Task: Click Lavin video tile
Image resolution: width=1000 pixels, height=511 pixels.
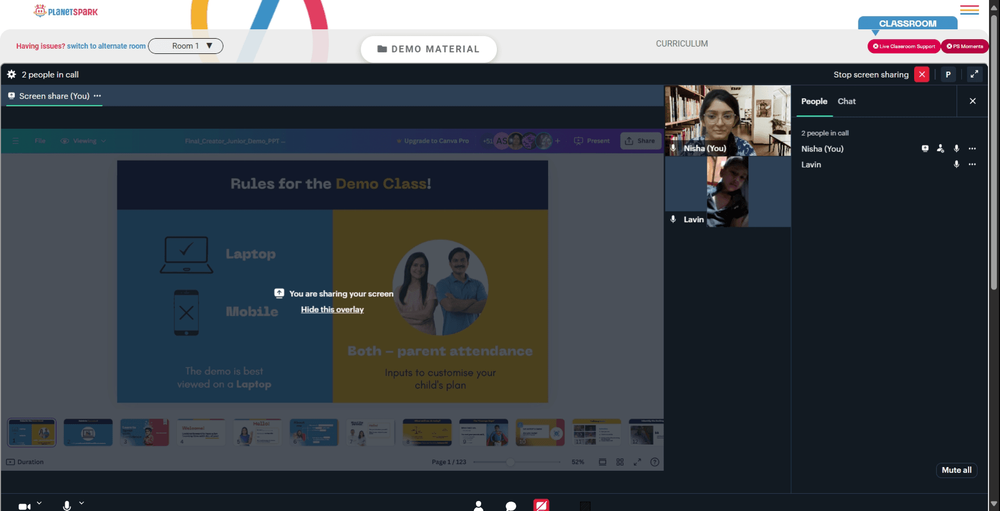Action: pyautogui.click(x=728, y=191)
